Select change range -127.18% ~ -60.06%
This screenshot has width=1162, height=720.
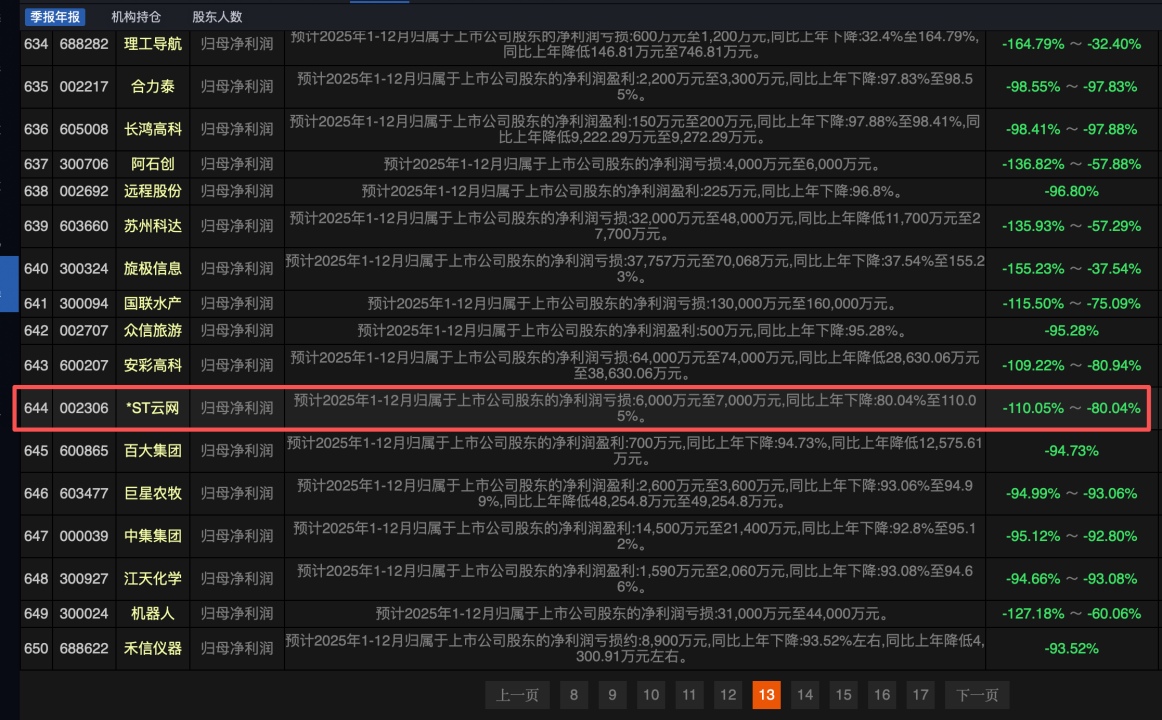click(1071, 613)
